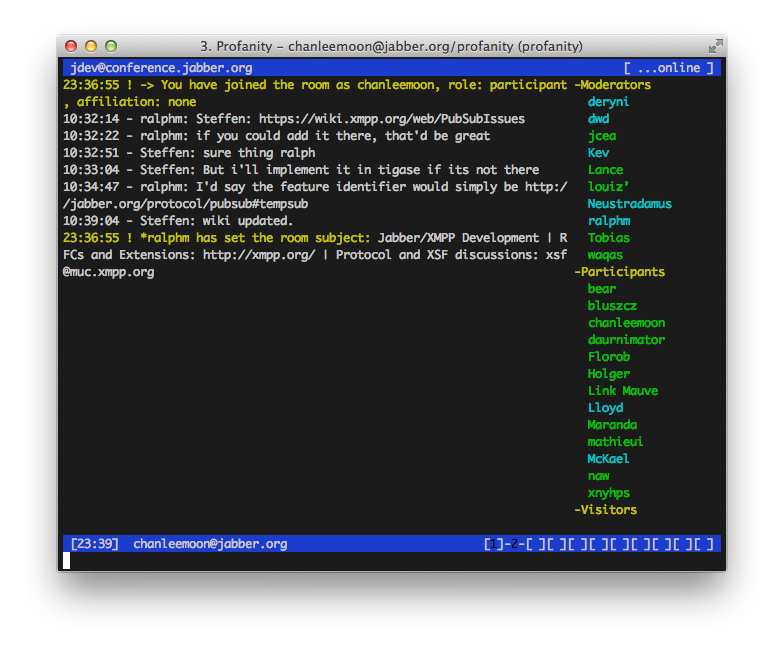The image size is (784, 651).
Task: Click the red close window button
Action: (71, 46)
